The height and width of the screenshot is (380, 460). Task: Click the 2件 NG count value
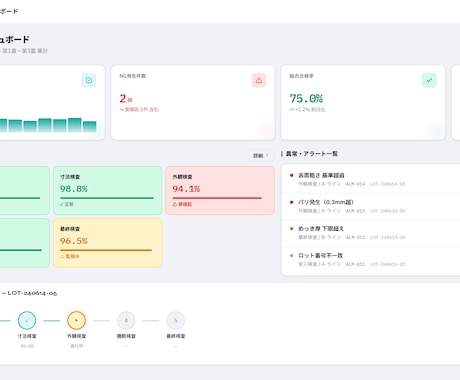[x=126, y=99]
